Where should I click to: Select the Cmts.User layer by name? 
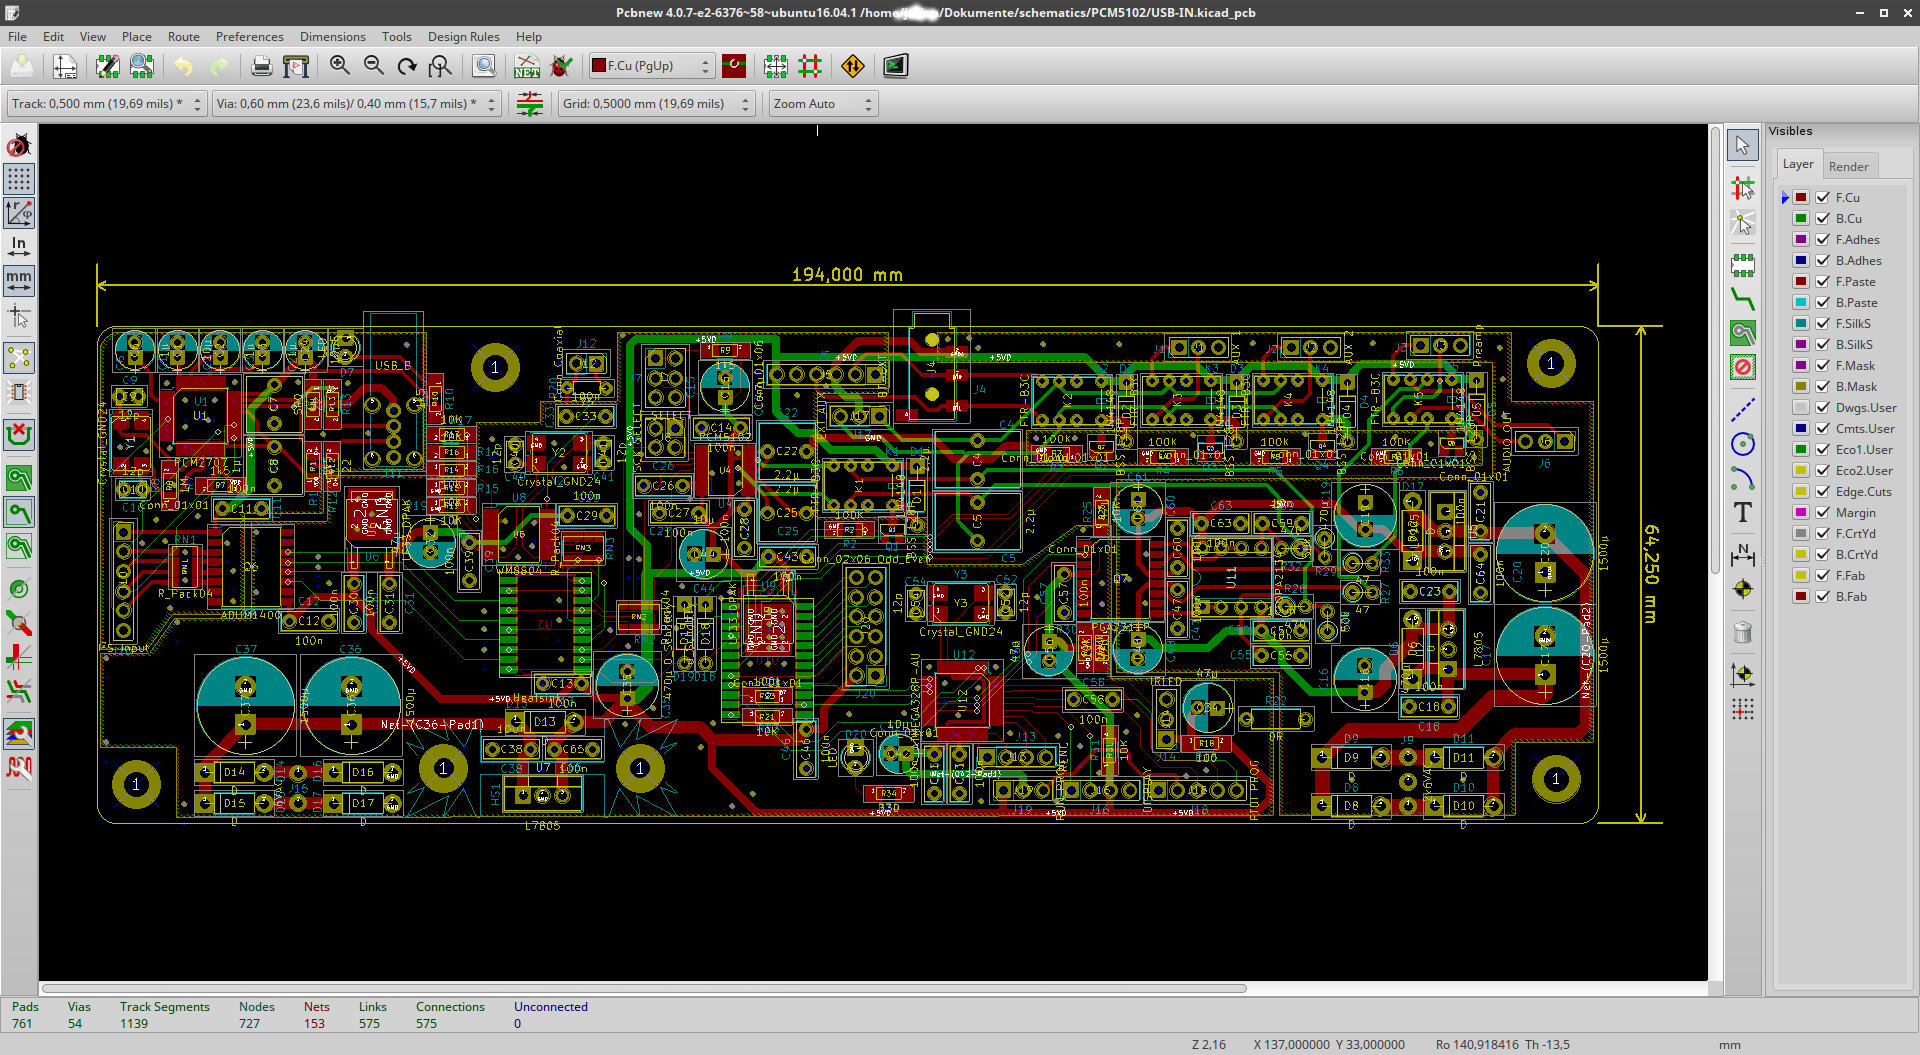point(1866,429)
